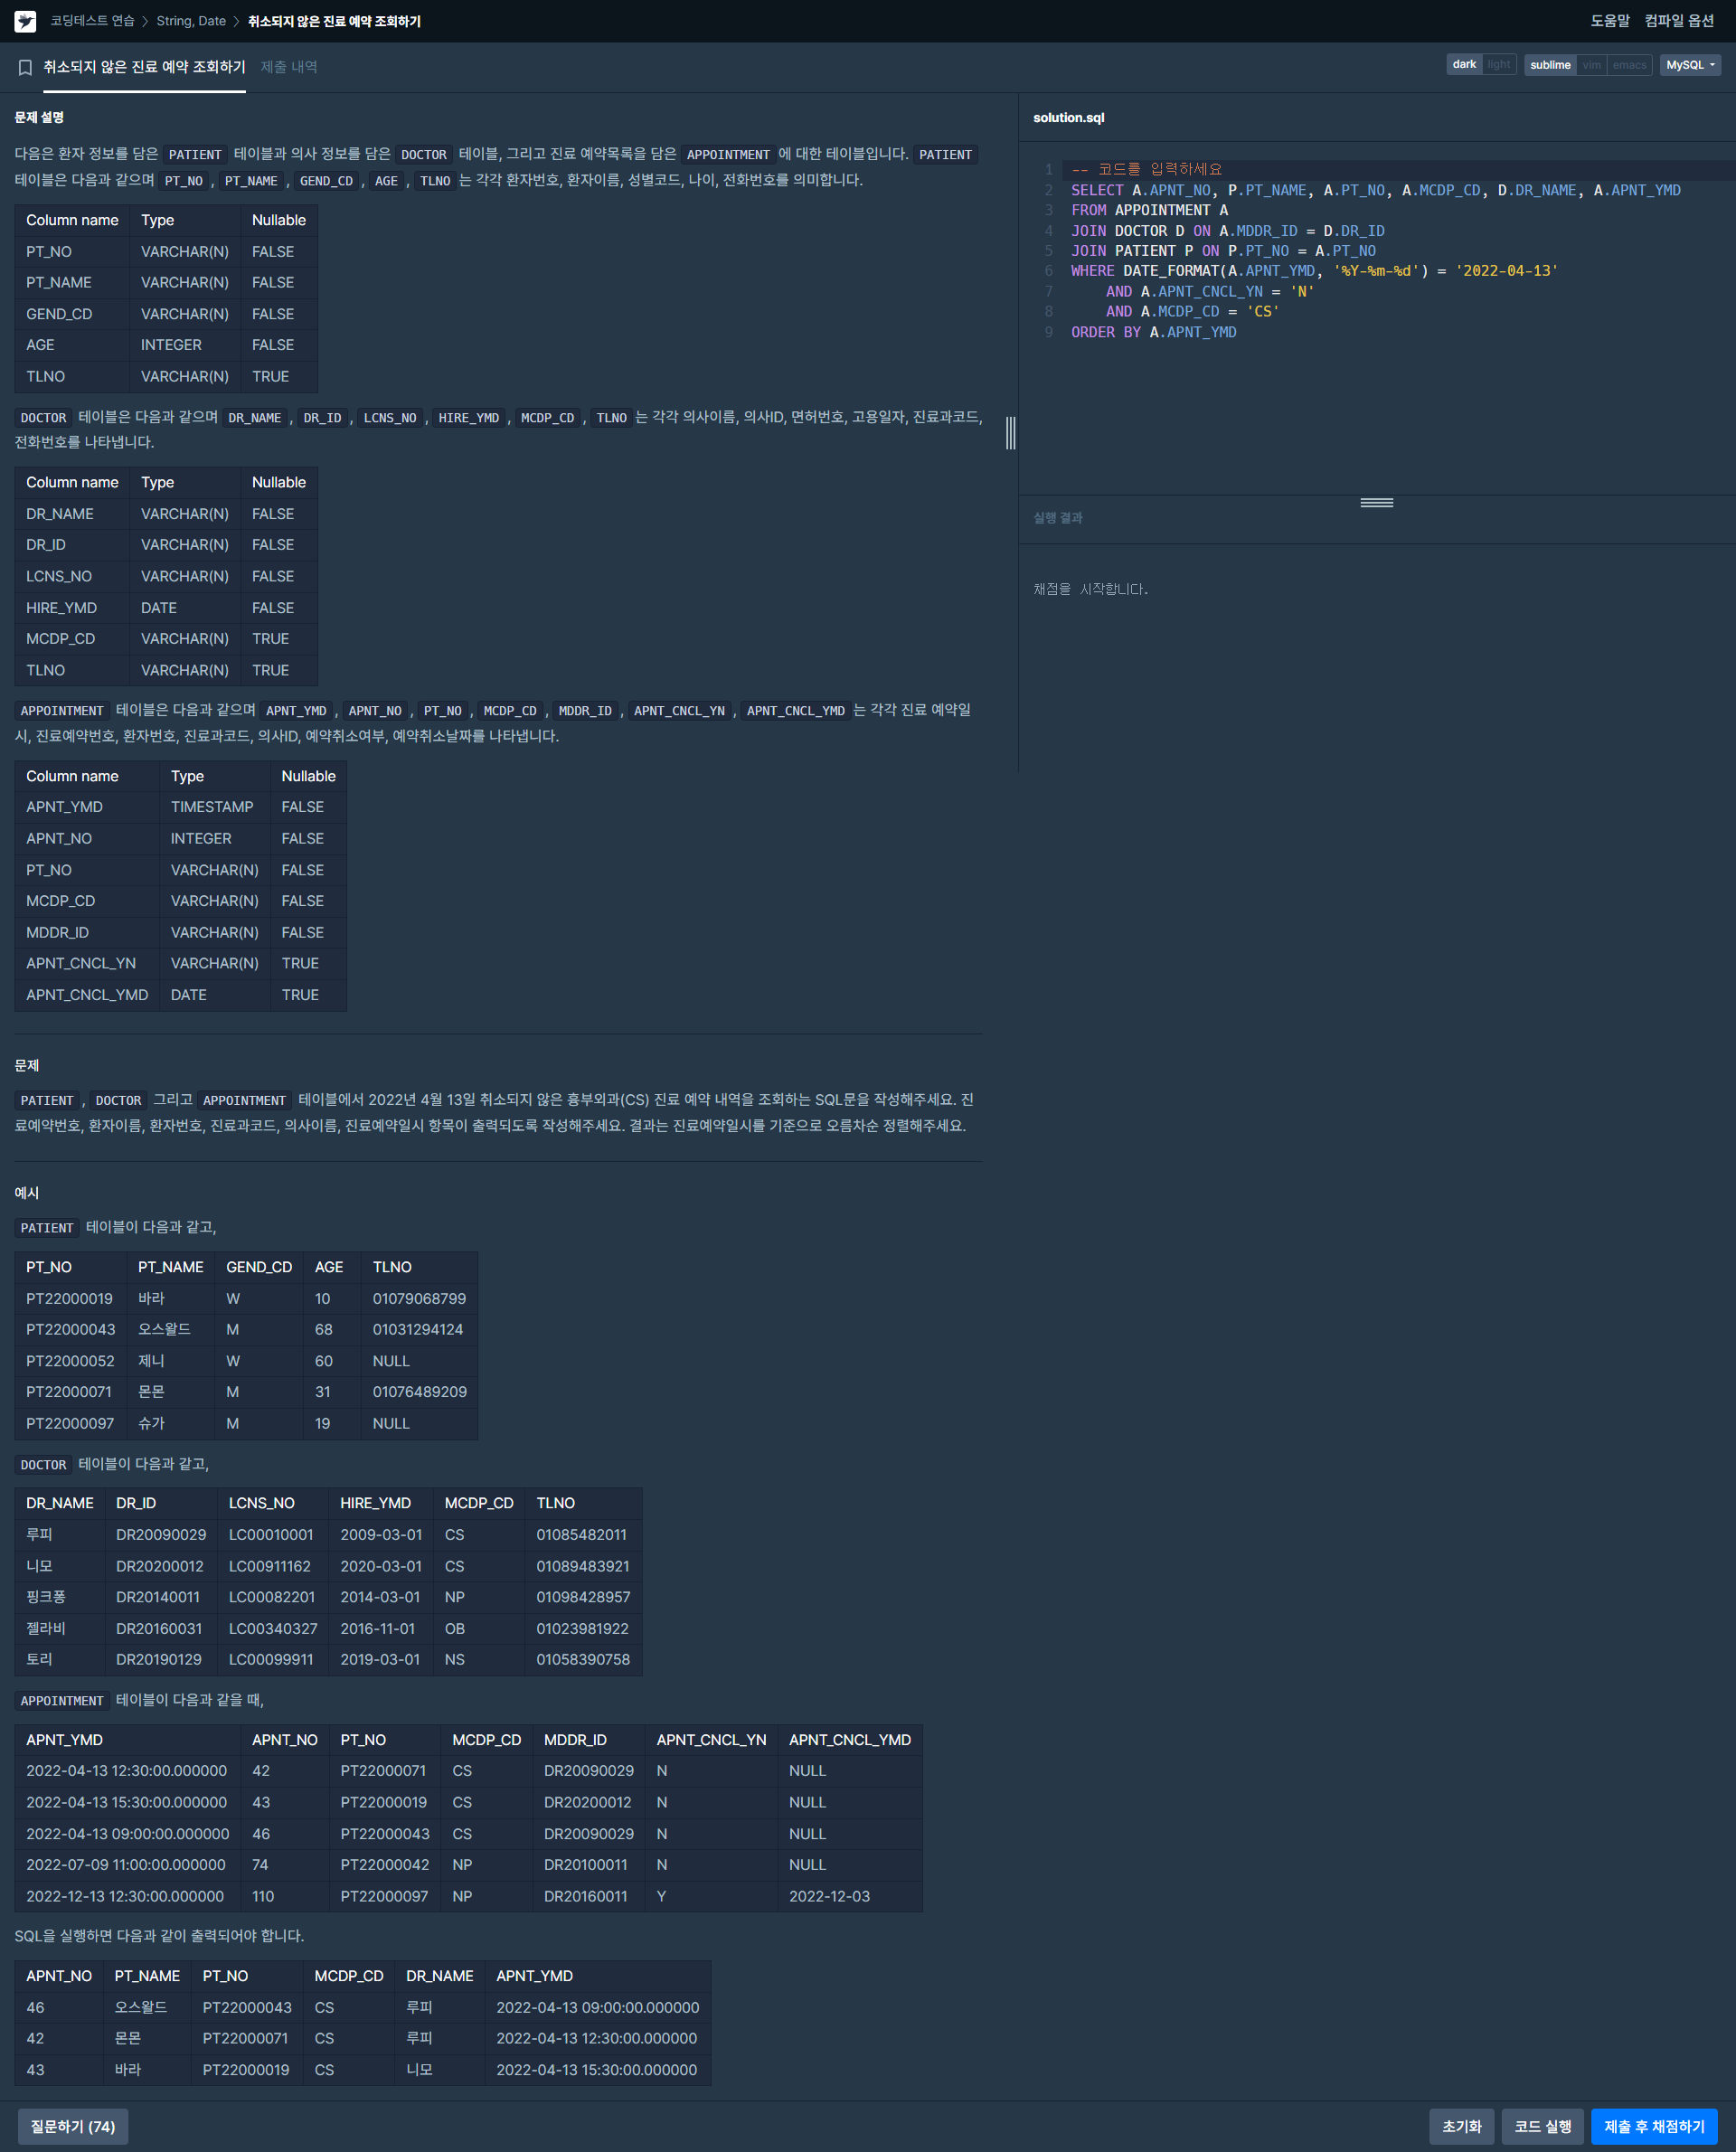1736x2152 pixels.
Task: Switch editor theme to light
Action: point(1498,65)
